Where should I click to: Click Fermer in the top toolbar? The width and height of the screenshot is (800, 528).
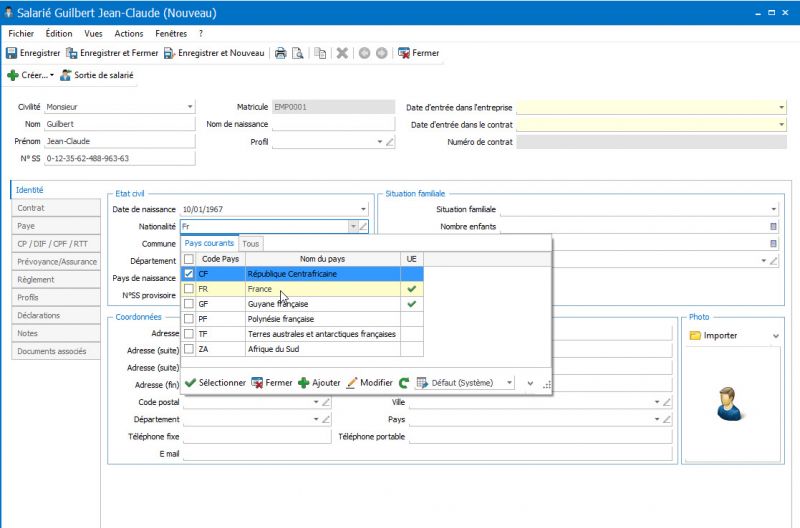pyautogui.click(x=419, y=53)
